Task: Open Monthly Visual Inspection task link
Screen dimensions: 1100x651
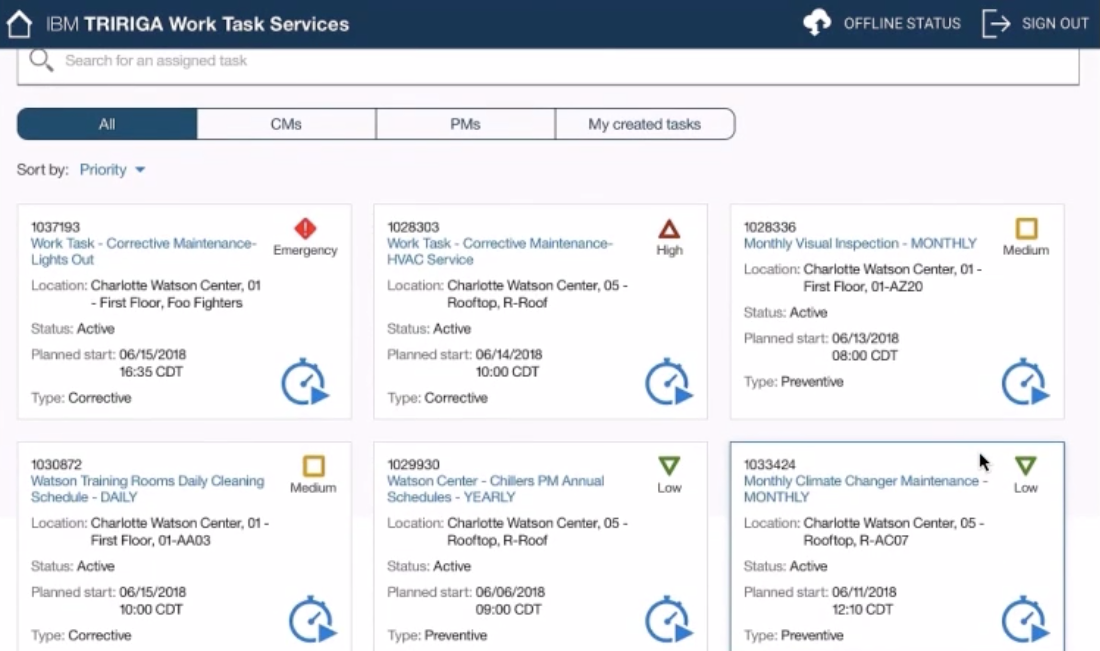Action: tap(859, 243)
